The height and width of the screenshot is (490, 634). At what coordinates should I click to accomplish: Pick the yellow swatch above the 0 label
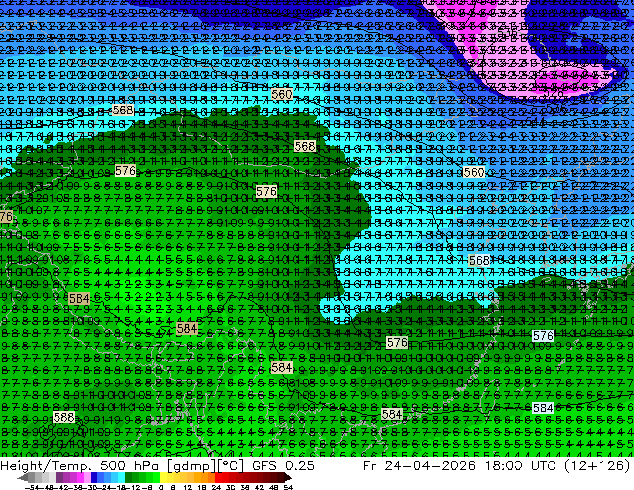click(163, 477)
